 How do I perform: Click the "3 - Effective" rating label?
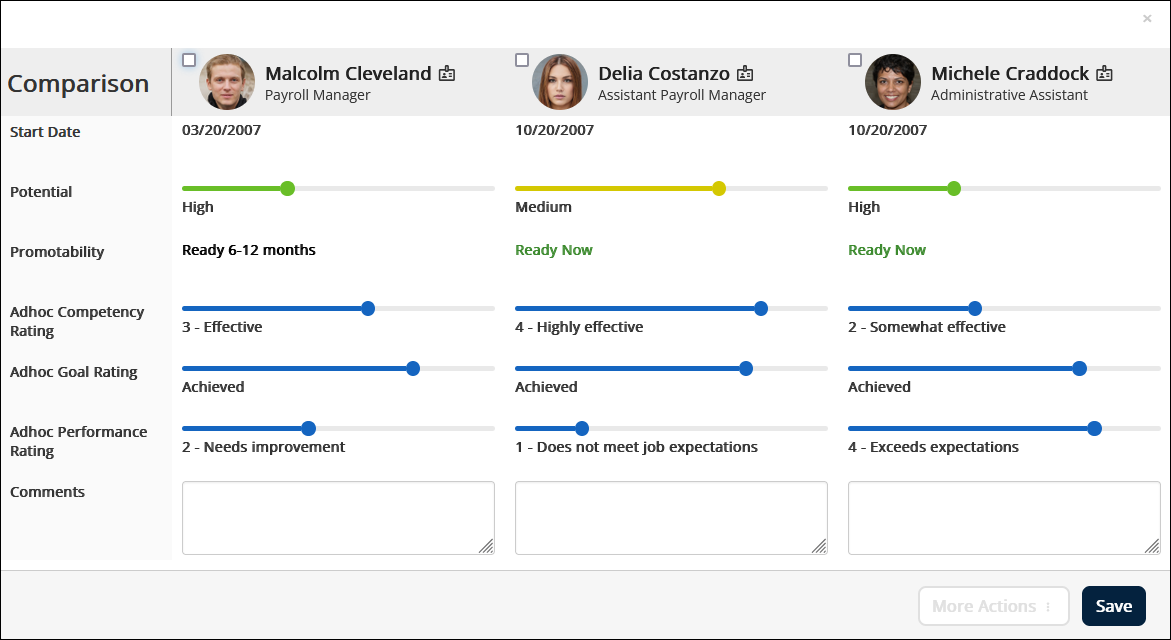tap(222, 327)
